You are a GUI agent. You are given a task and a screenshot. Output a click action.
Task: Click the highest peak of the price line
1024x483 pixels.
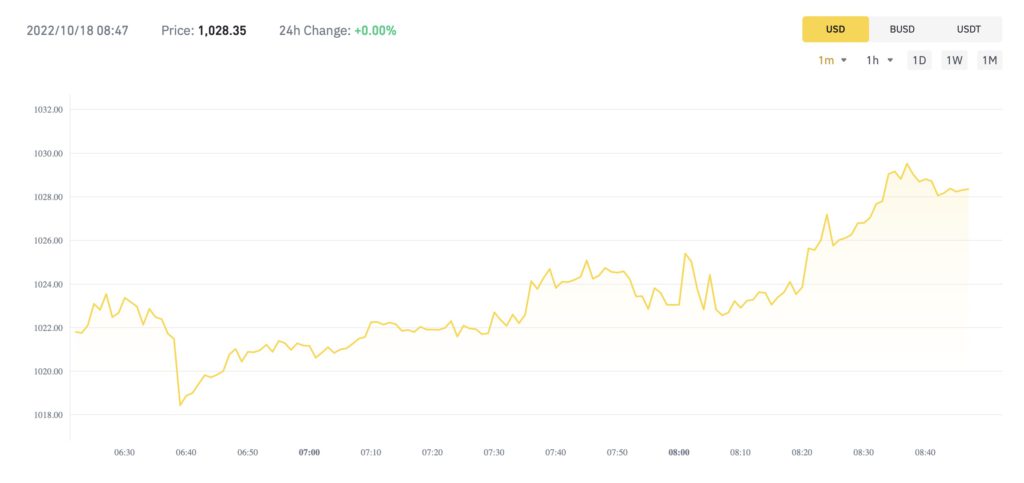(907, 164)
